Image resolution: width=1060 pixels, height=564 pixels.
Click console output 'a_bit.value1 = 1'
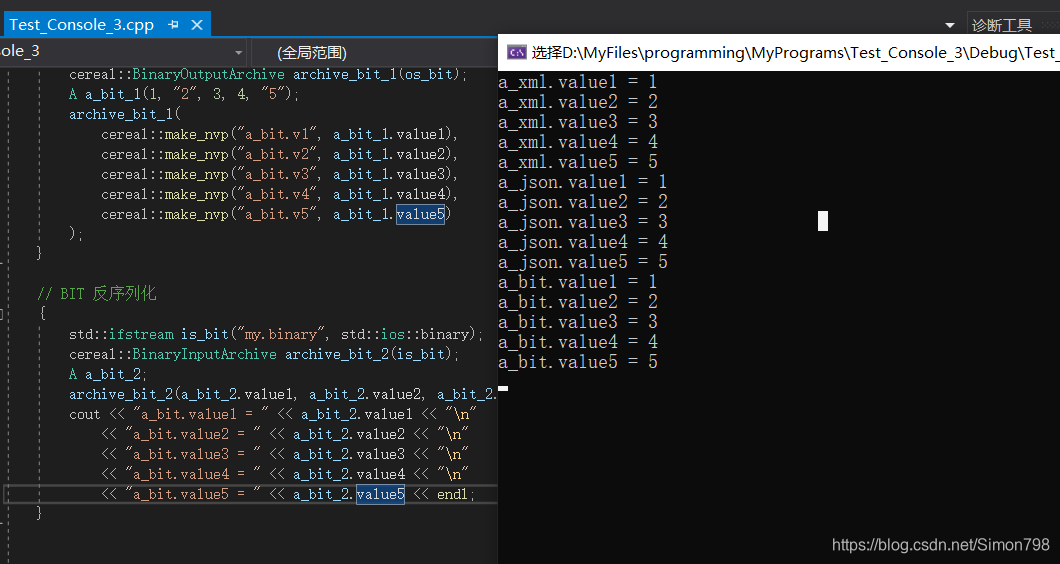[x=578, y=282]
